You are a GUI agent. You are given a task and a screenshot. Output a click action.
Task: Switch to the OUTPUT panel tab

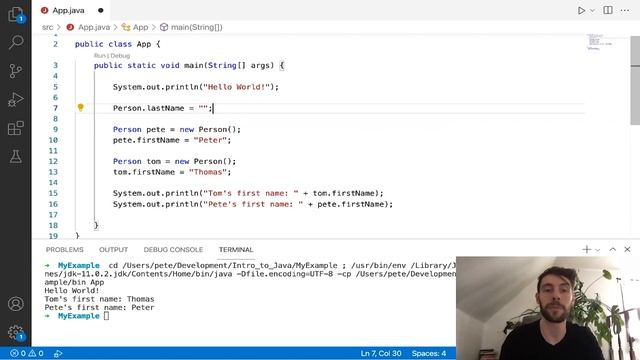coord(113,249)
